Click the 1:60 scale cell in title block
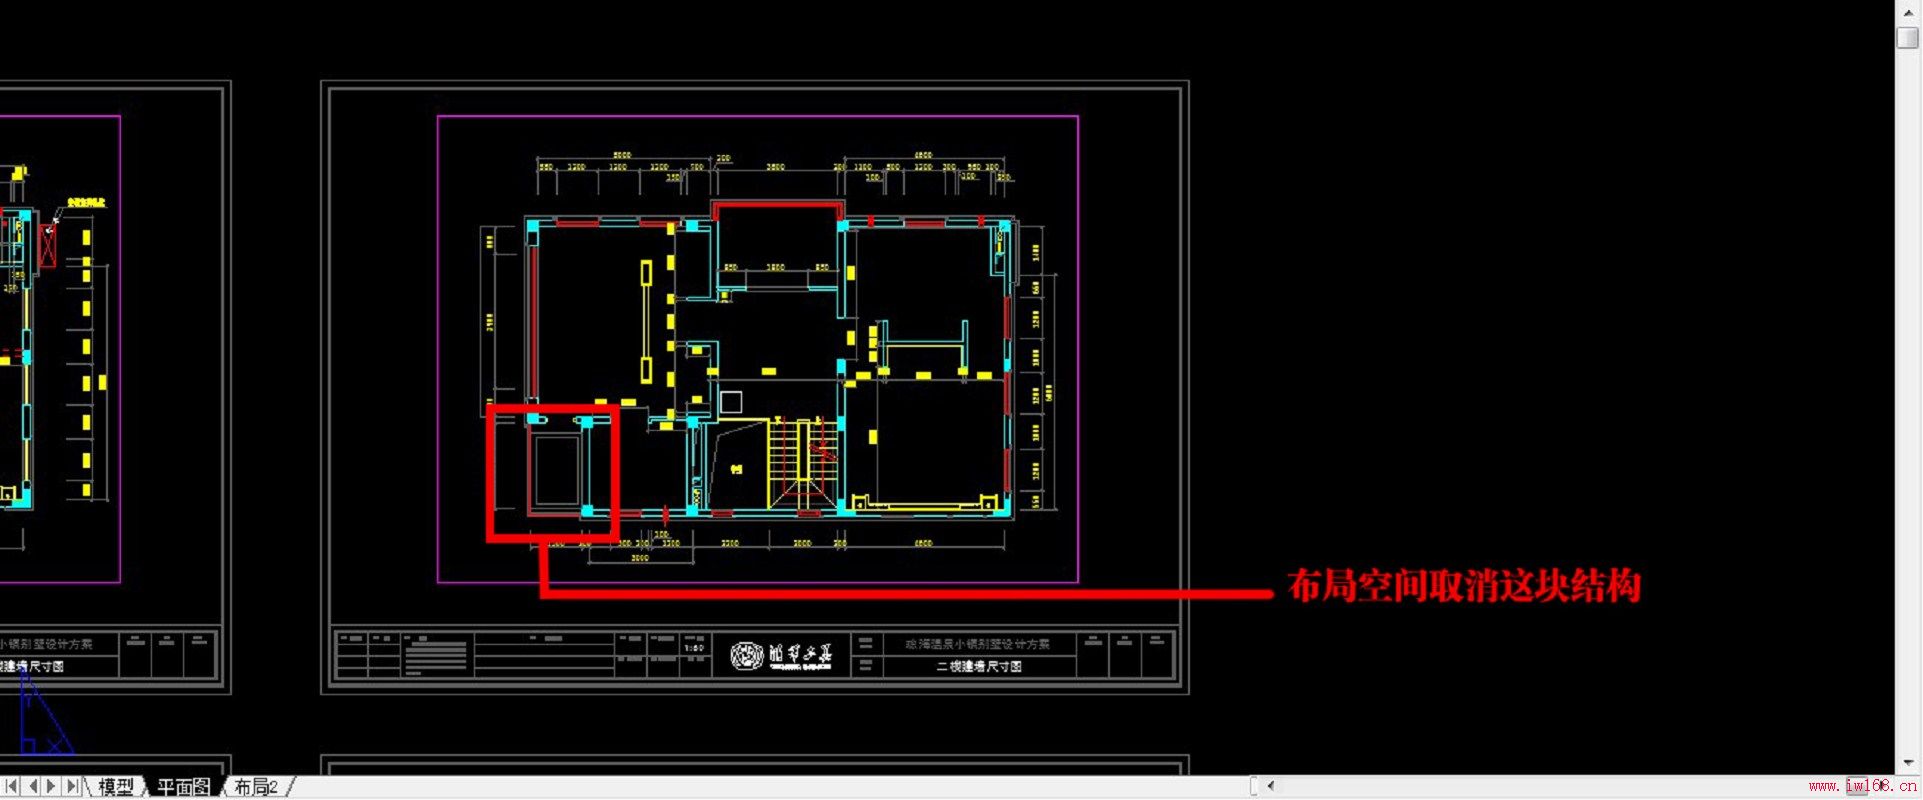 click(694, 648)
